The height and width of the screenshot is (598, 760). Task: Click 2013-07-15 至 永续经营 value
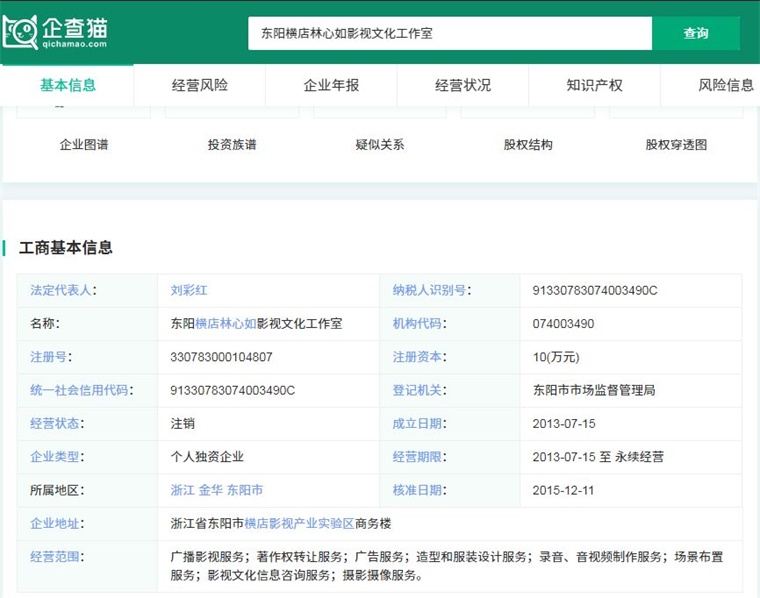pos(598,456)
